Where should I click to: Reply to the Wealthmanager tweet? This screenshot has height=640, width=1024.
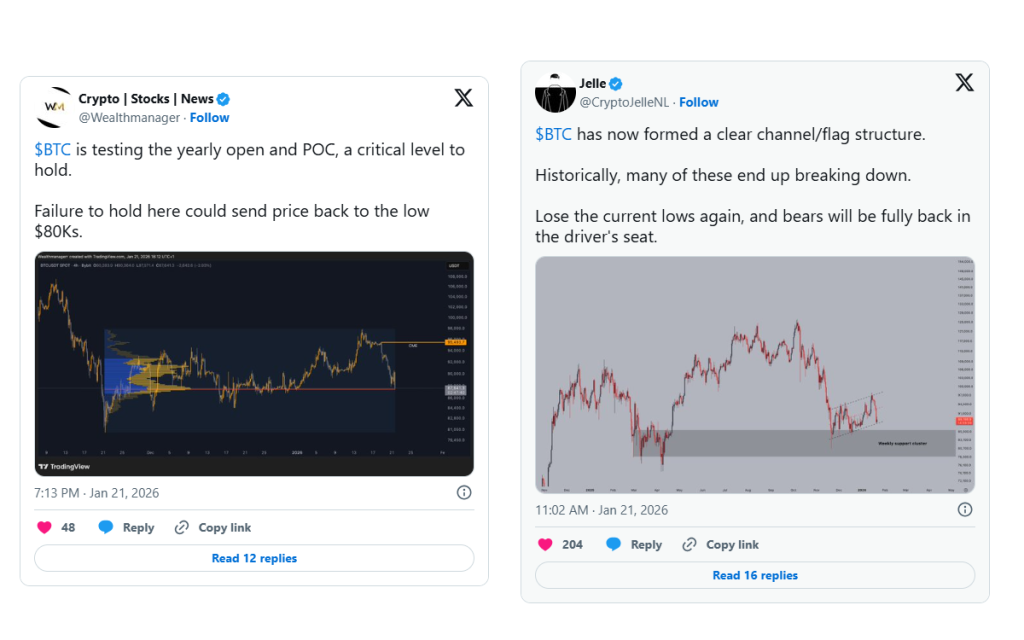(x=126, y=528)
